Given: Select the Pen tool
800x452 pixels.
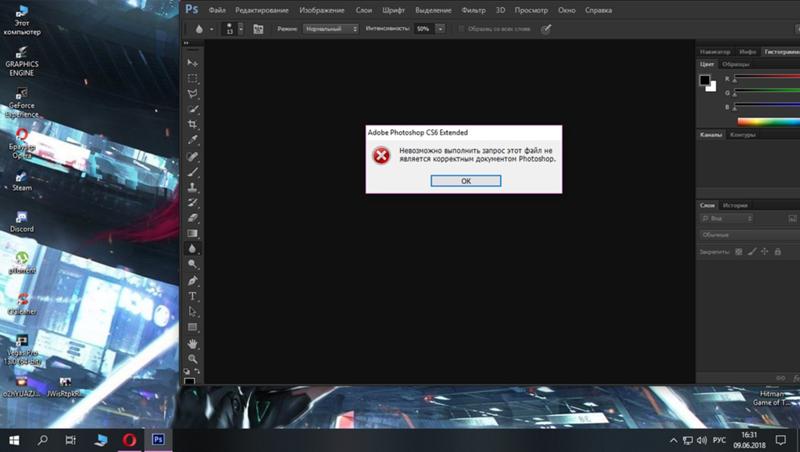Looking at the screenshot, I should [x=192, y=281].
